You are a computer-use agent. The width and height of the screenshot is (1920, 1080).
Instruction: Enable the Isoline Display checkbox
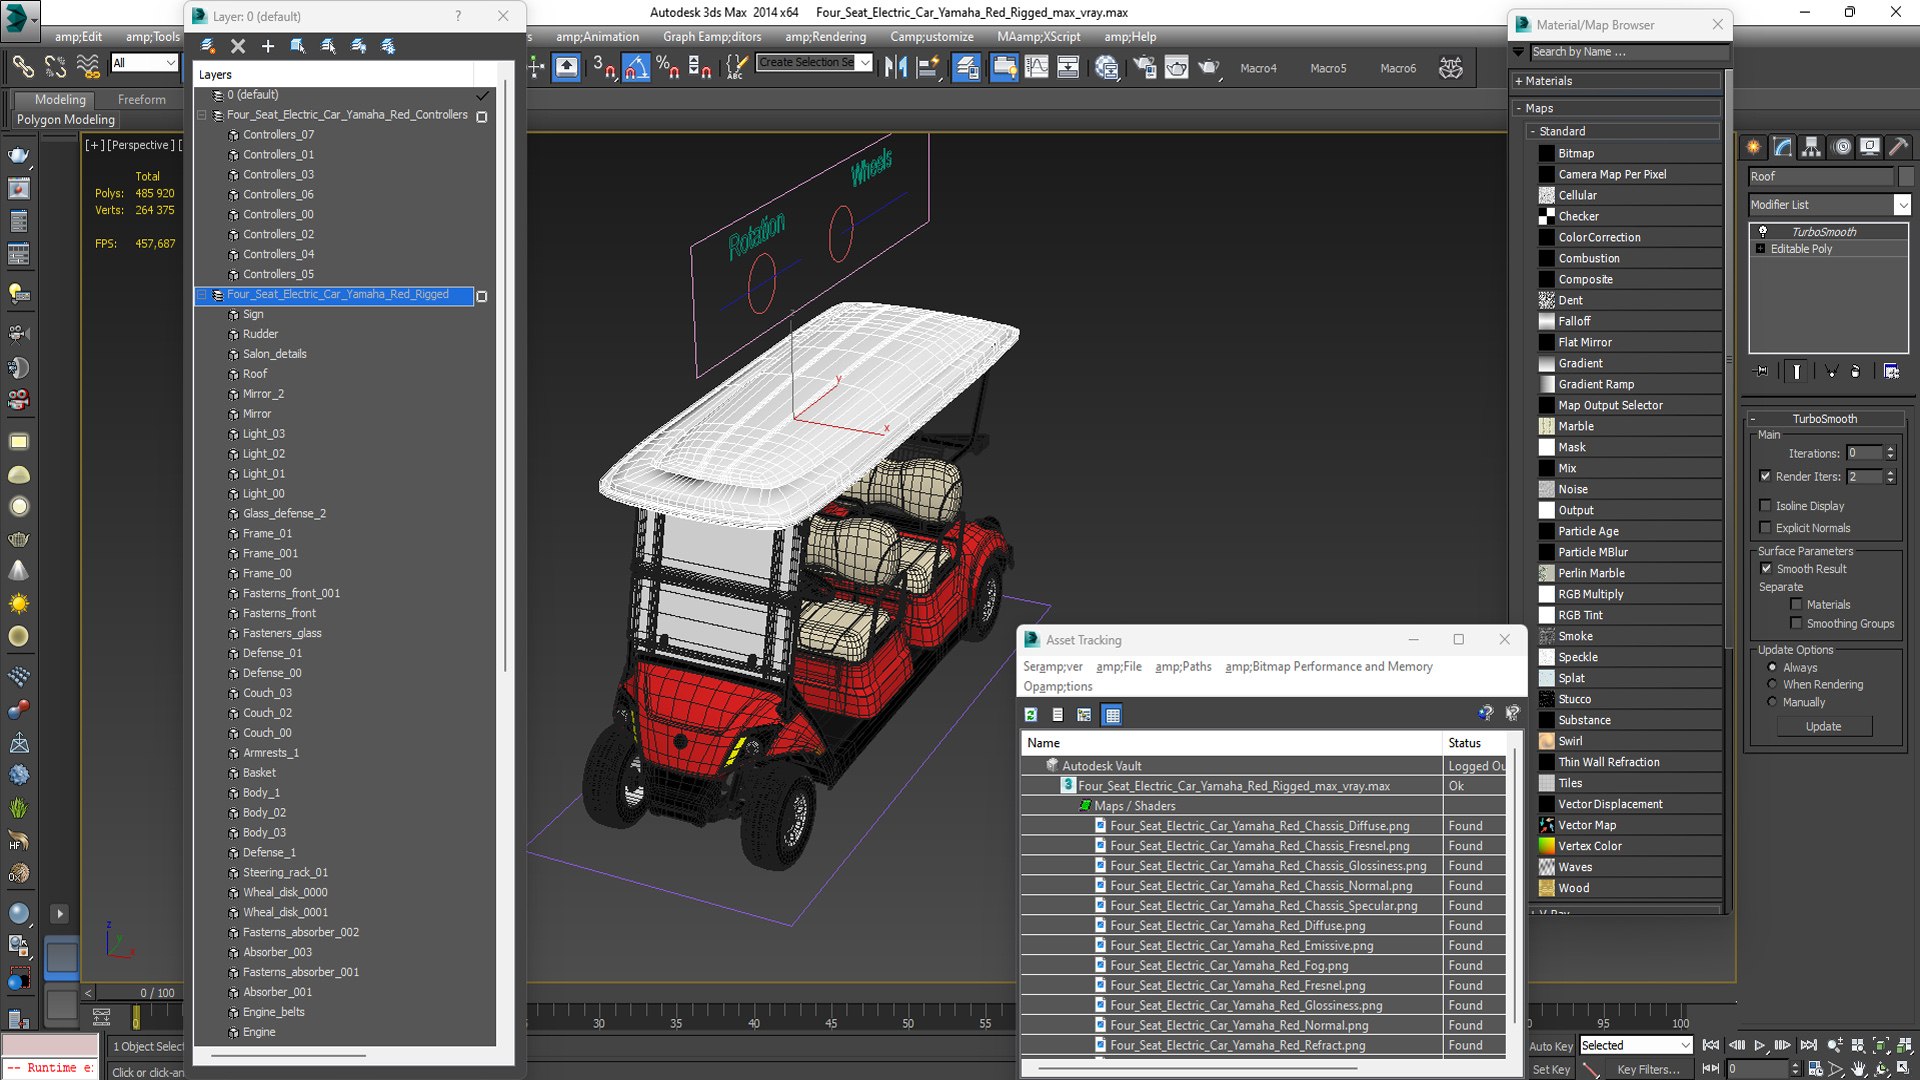[x=1765, y=506]
